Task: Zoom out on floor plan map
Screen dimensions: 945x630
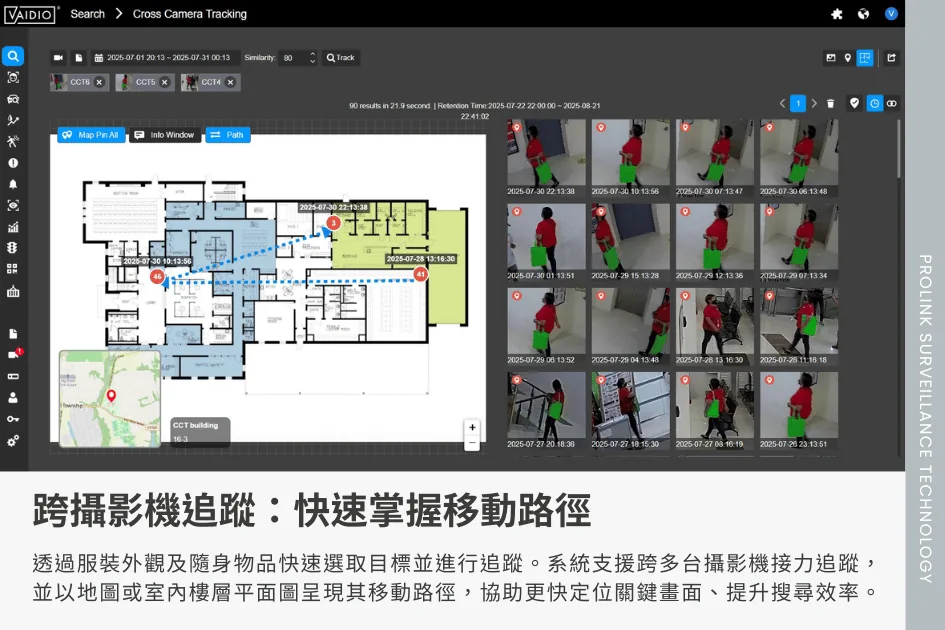Action: (x=472, y=443)
